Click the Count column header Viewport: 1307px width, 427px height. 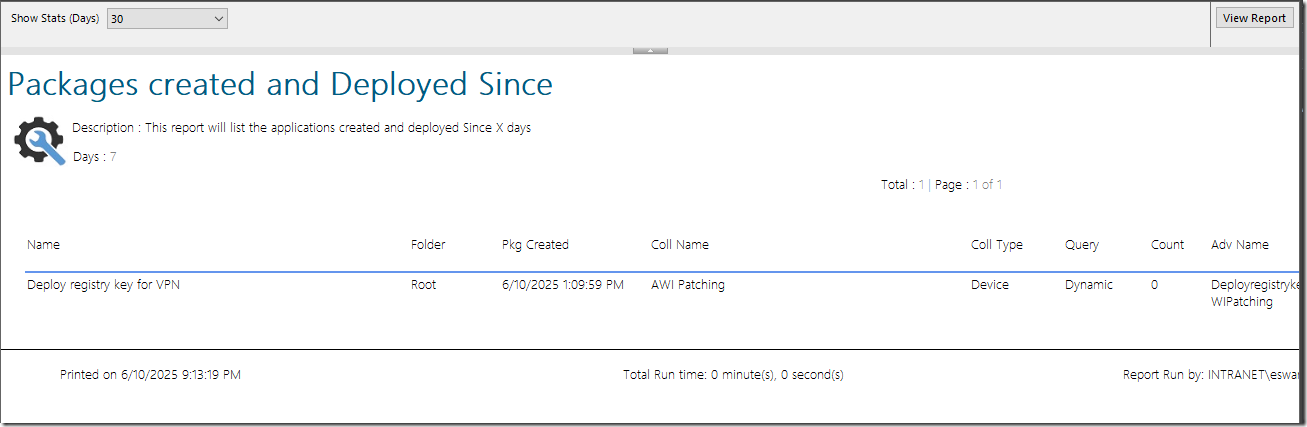pyautogui.click(x=1167, y=244)
